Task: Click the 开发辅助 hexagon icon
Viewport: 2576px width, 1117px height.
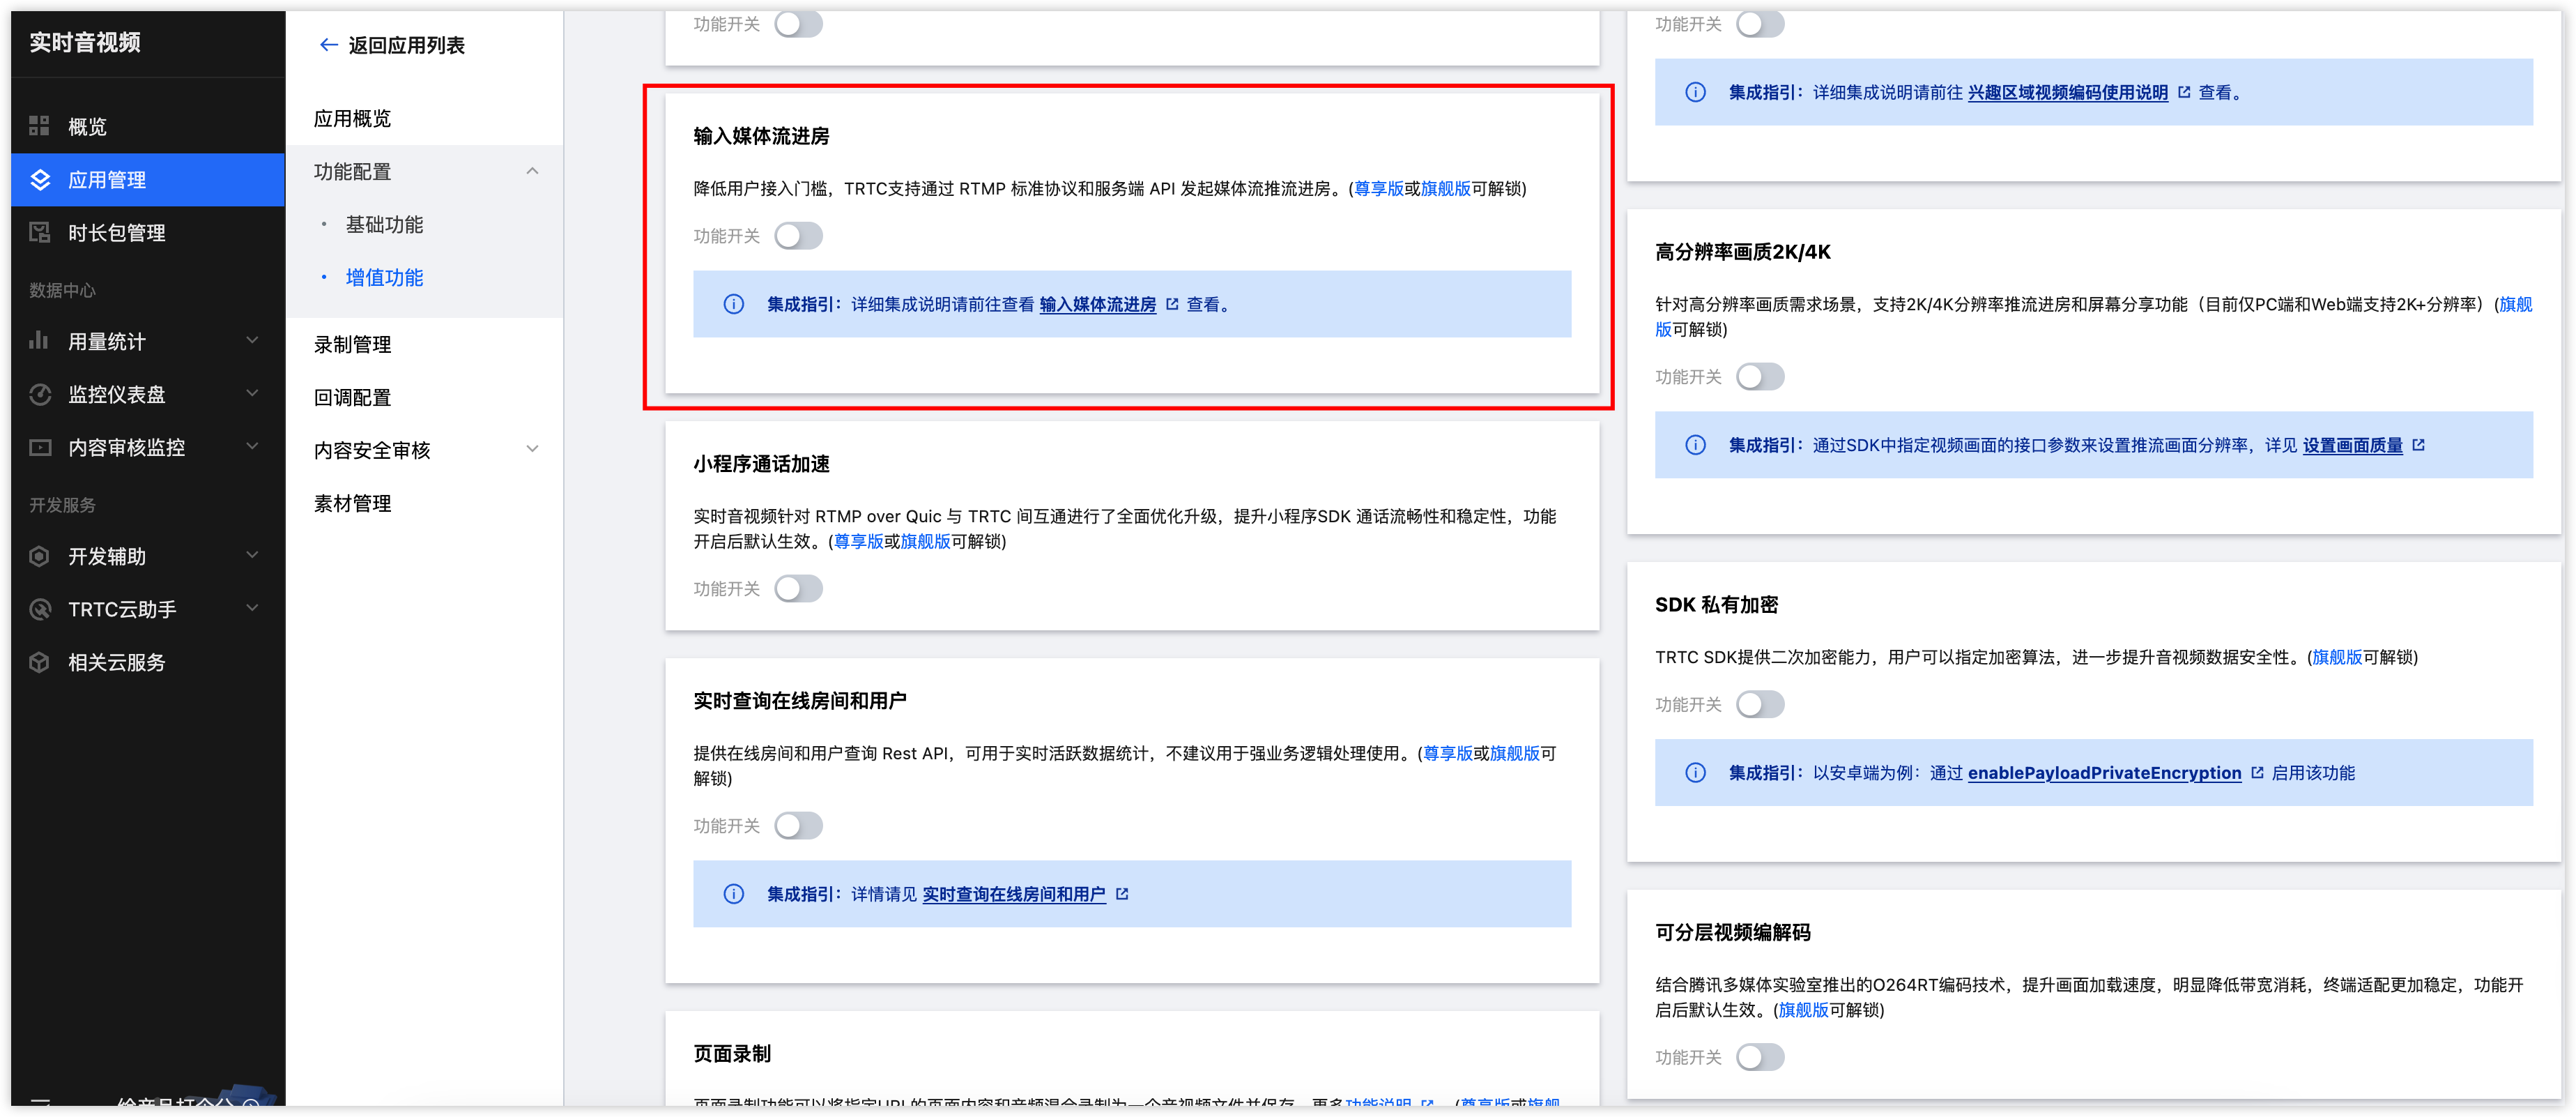Action: [40, 556]
